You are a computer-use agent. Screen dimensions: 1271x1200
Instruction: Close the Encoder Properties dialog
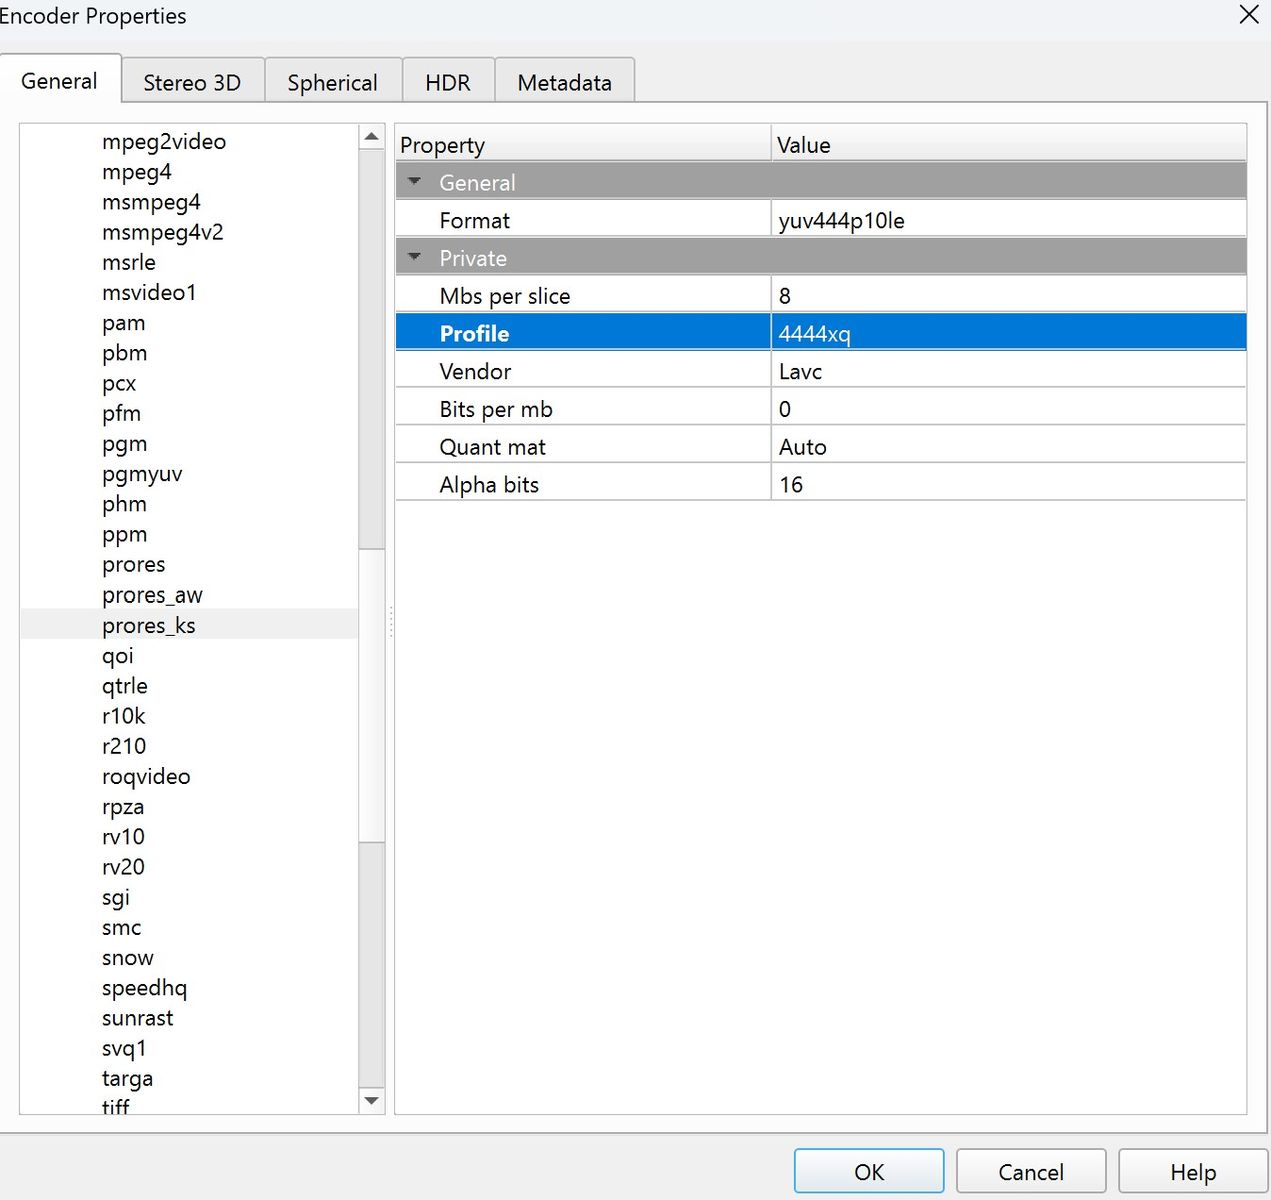(x=1249, y=15)
